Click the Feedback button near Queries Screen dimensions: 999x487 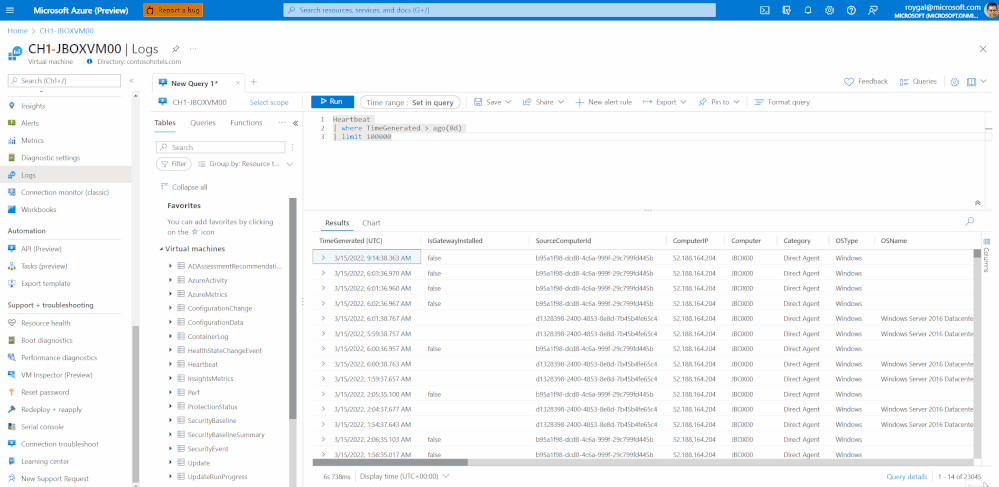tap(865, 82)
